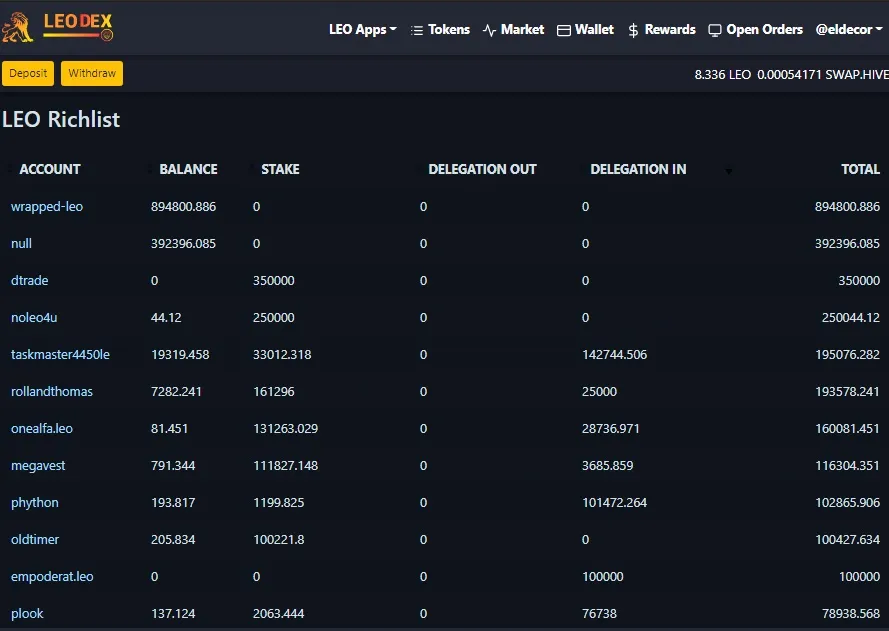Viewport: 889px width, 631px height.
Task: Open the phython account link
Action: pyautogui.click(x=35, y=502)
